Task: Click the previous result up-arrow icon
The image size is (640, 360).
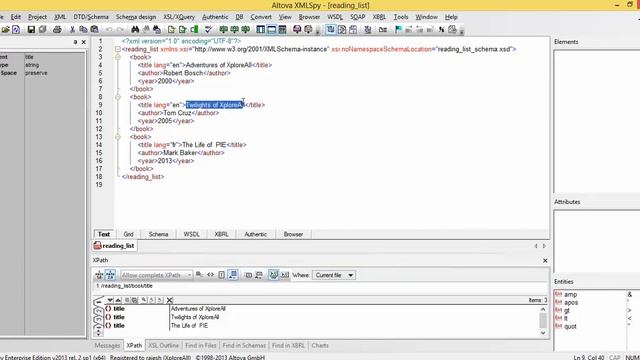Action: (118, 300)
